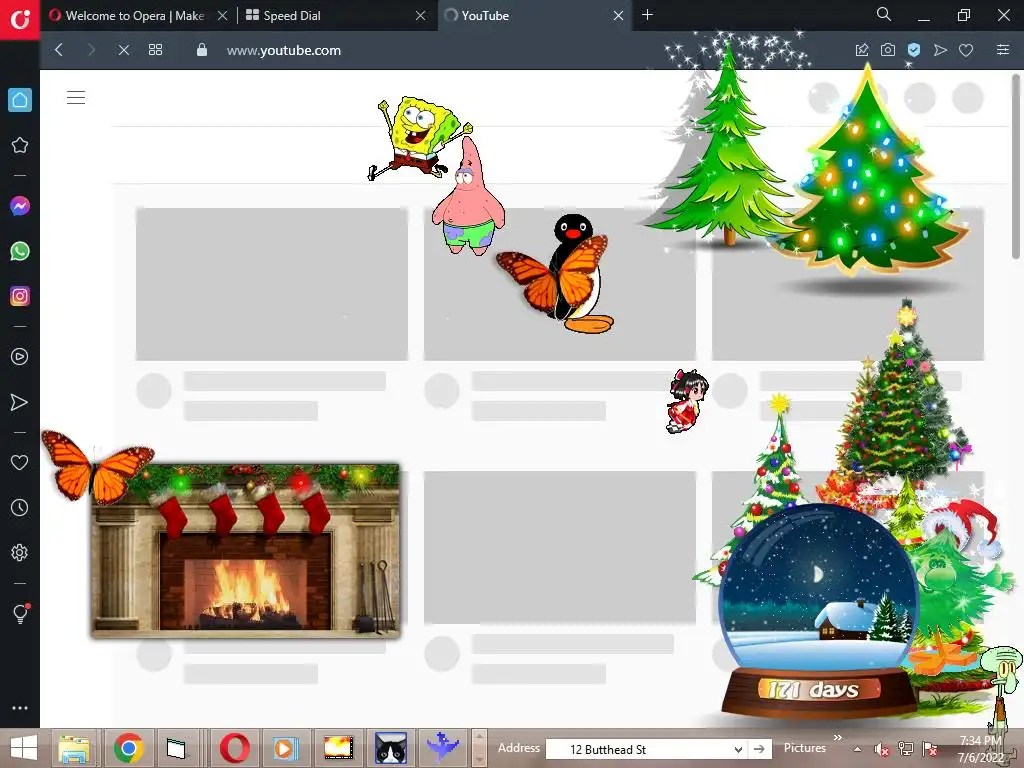
Task: Click the lightbulb tips icon in sidebar
Action: click(20, 613)
